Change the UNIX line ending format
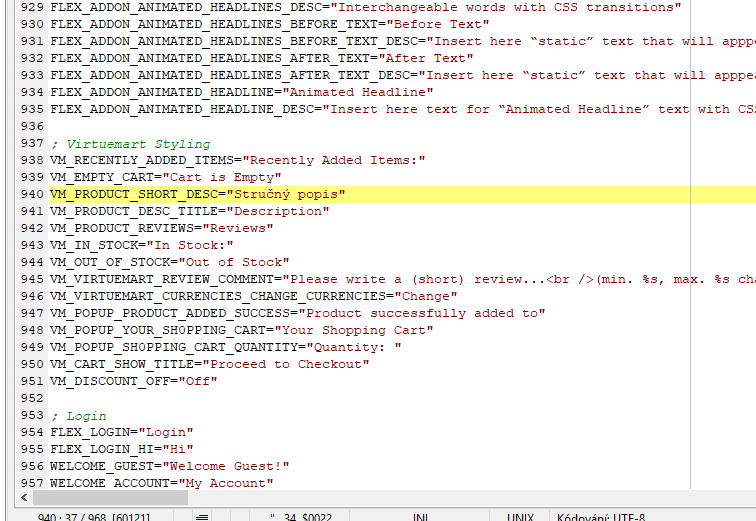Screen dimensions: 756x521 click(520, 517)
